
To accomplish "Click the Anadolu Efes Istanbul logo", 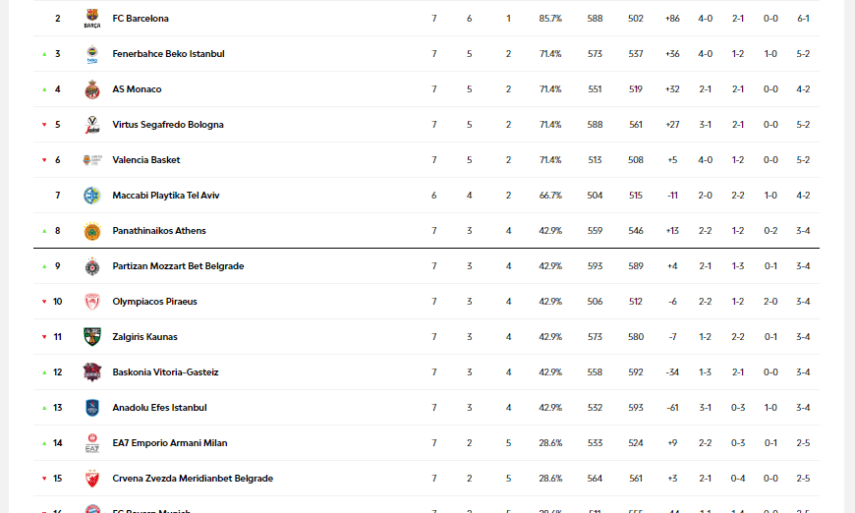I will click(92, 407).
